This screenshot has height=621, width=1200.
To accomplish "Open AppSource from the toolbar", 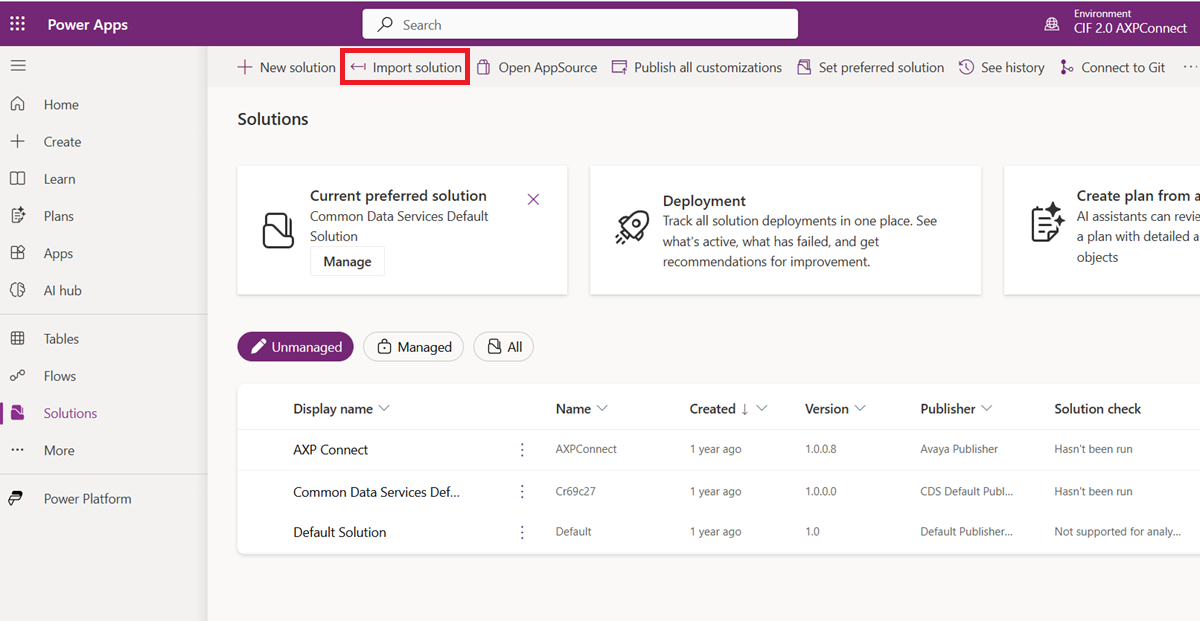I will pyautogui.click(x=536, y=67).
